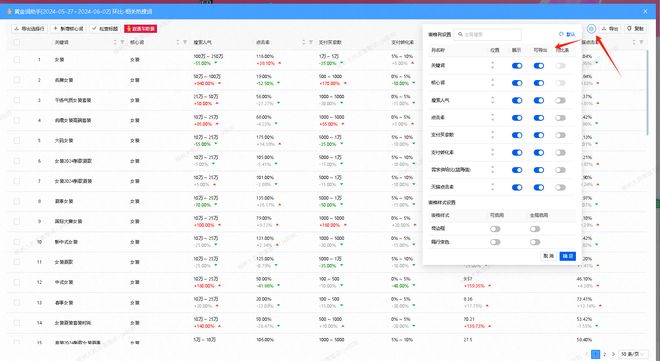The image size is (660, 361).
Task: Click the 默认 reset-to-default icon
Action: (567, 34)
